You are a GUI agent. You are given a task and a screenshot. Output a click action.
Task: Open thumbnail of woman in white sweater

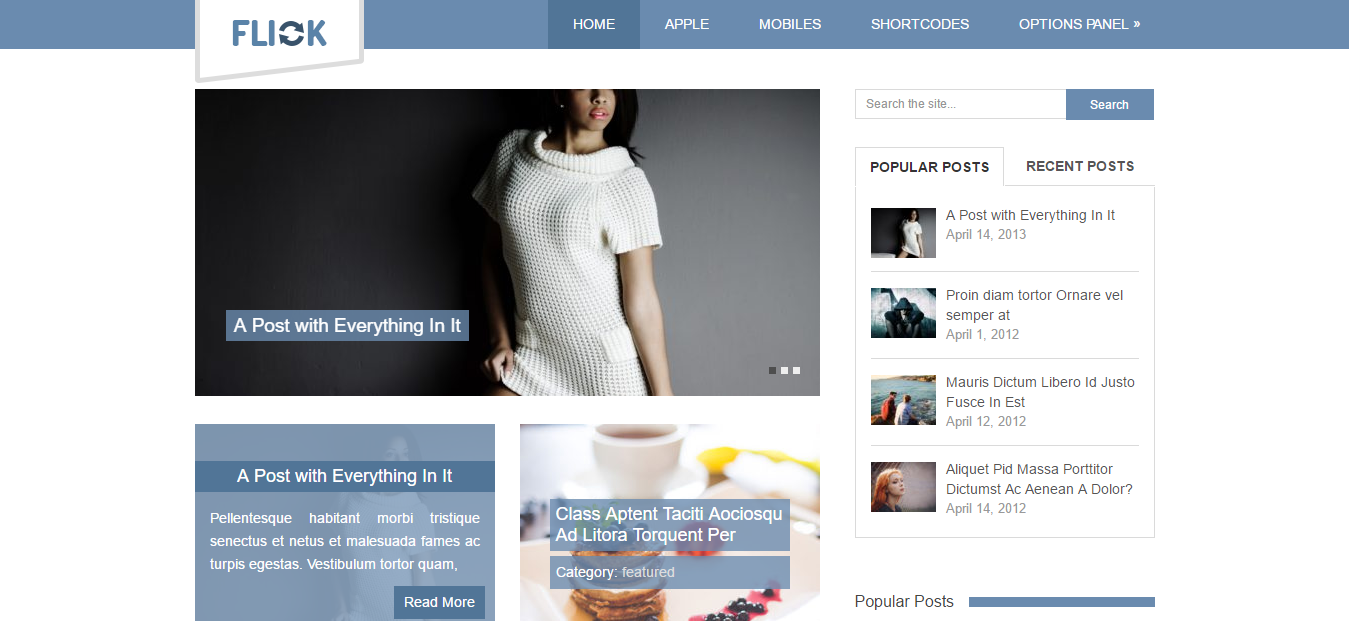point(903,233)
